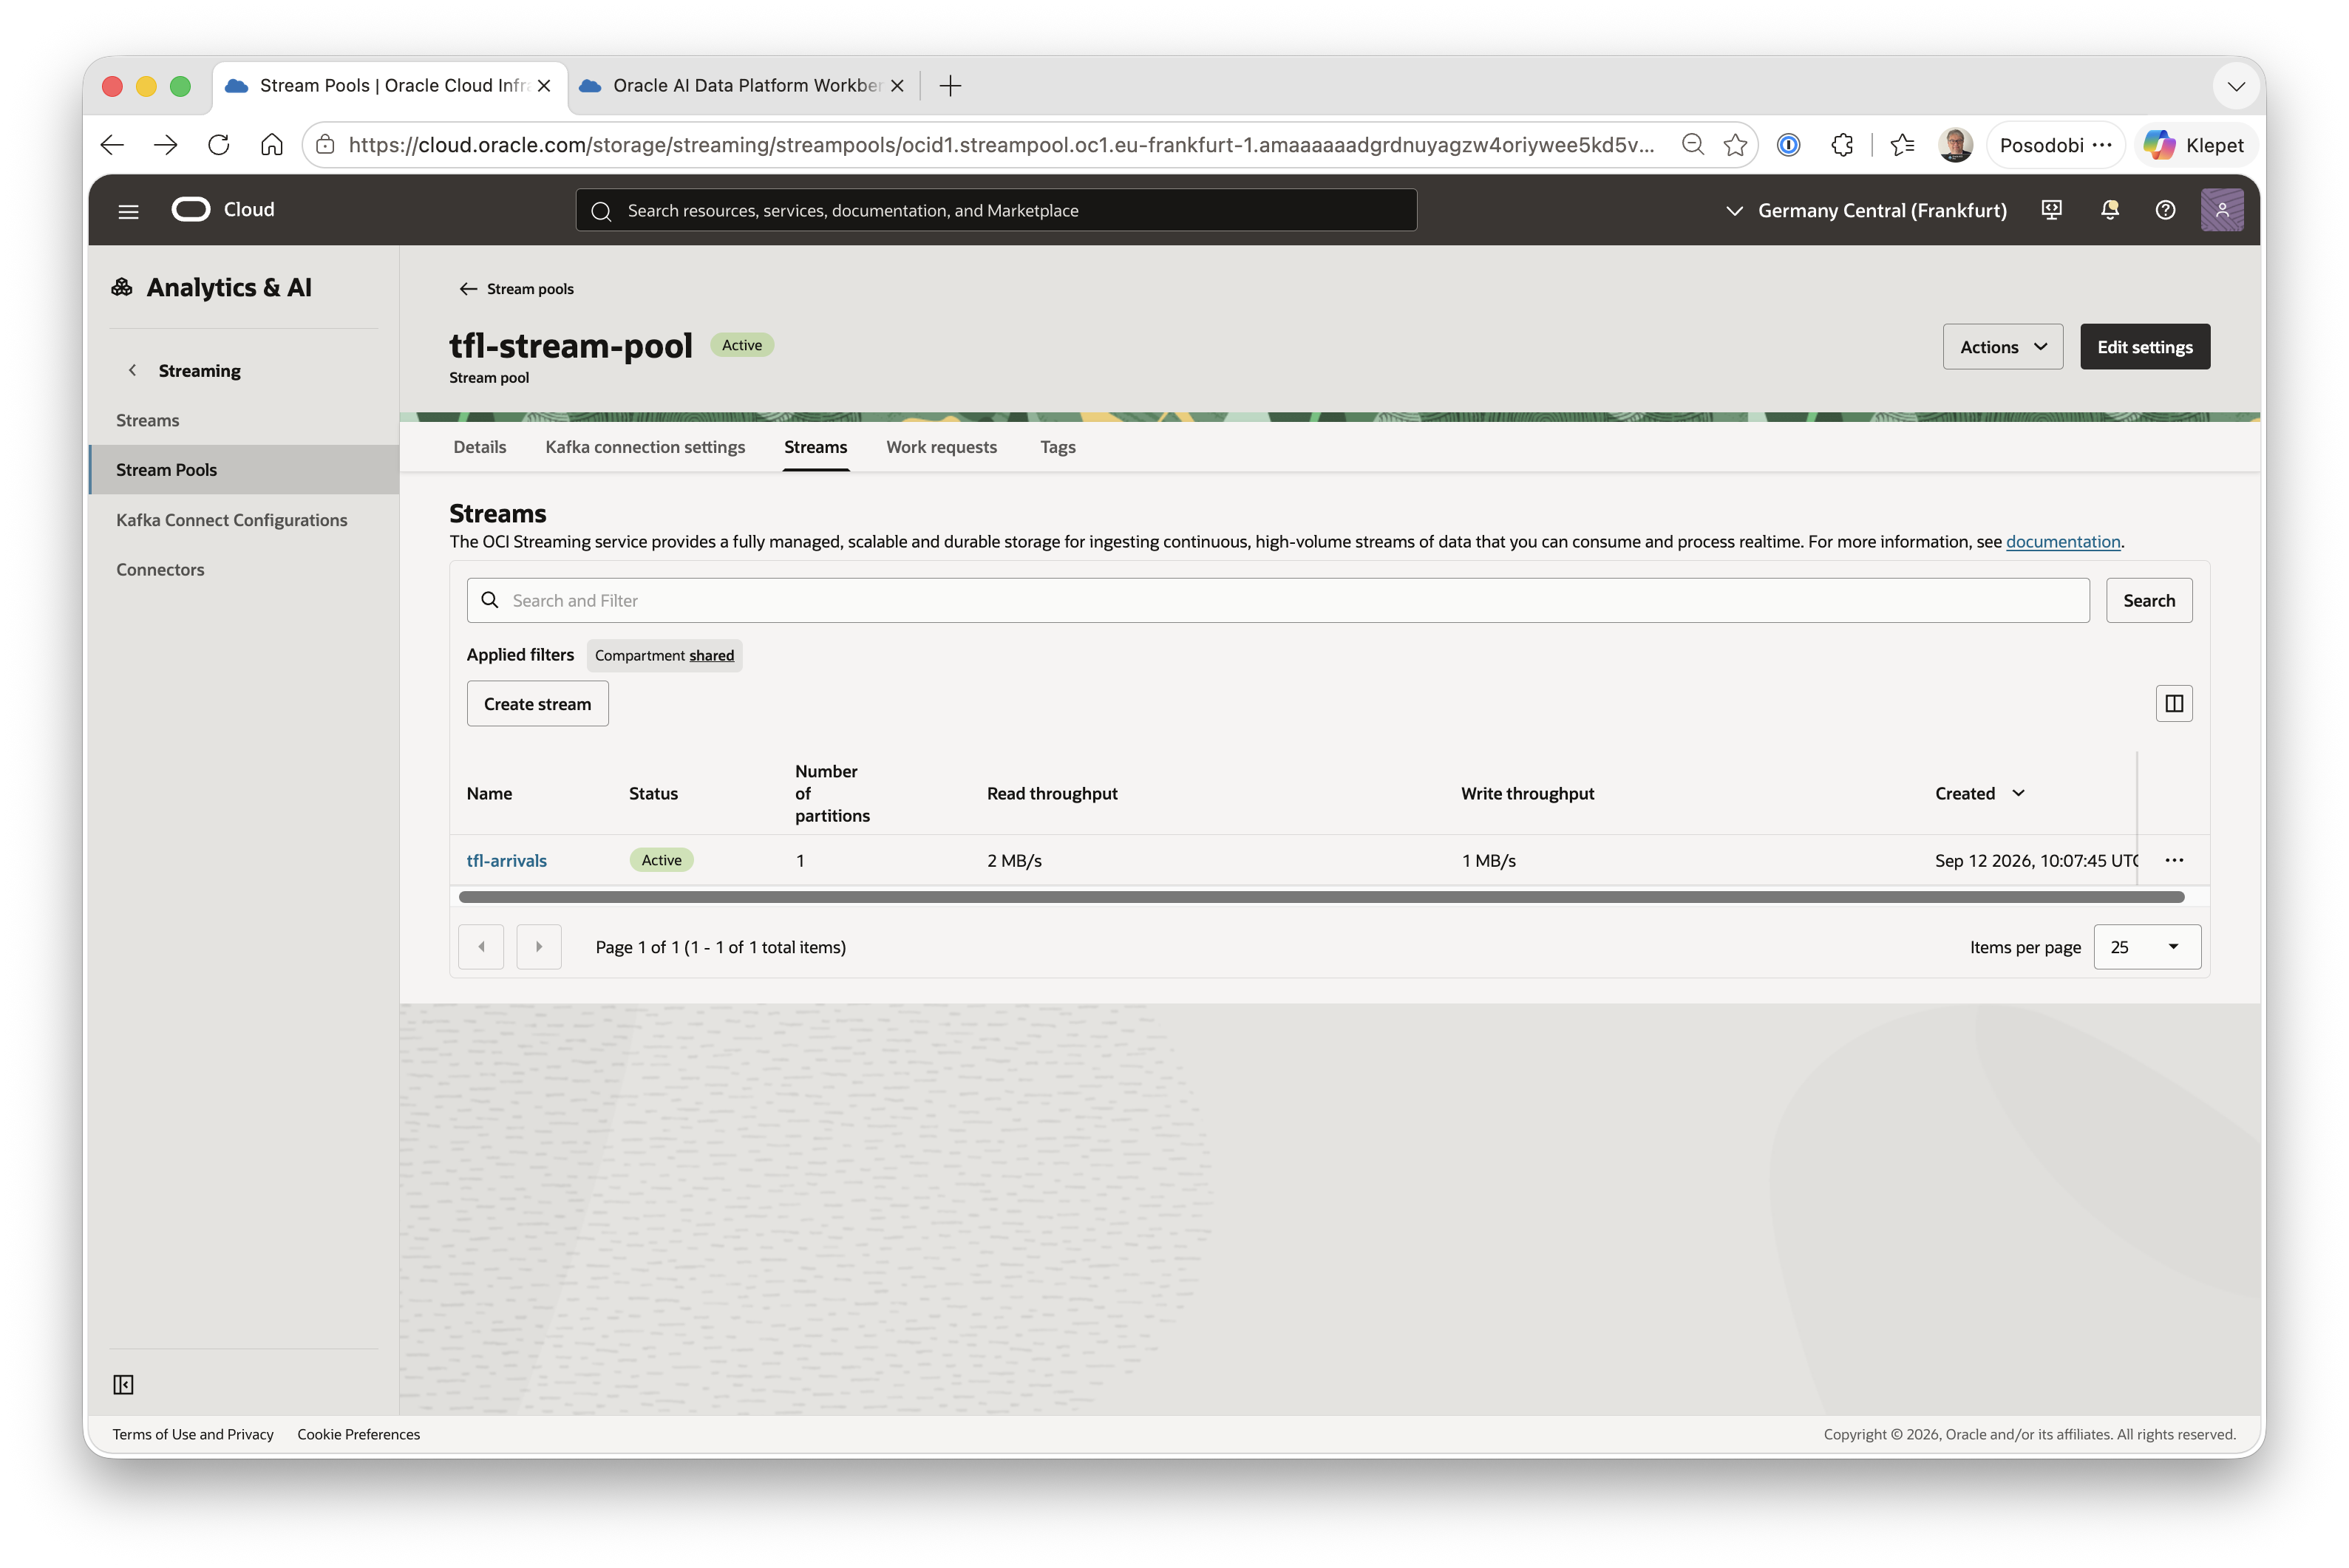The width and height of the screenshot is (2349, 1568).
Task: Switch to the Tags tab
Action: 1057,446
